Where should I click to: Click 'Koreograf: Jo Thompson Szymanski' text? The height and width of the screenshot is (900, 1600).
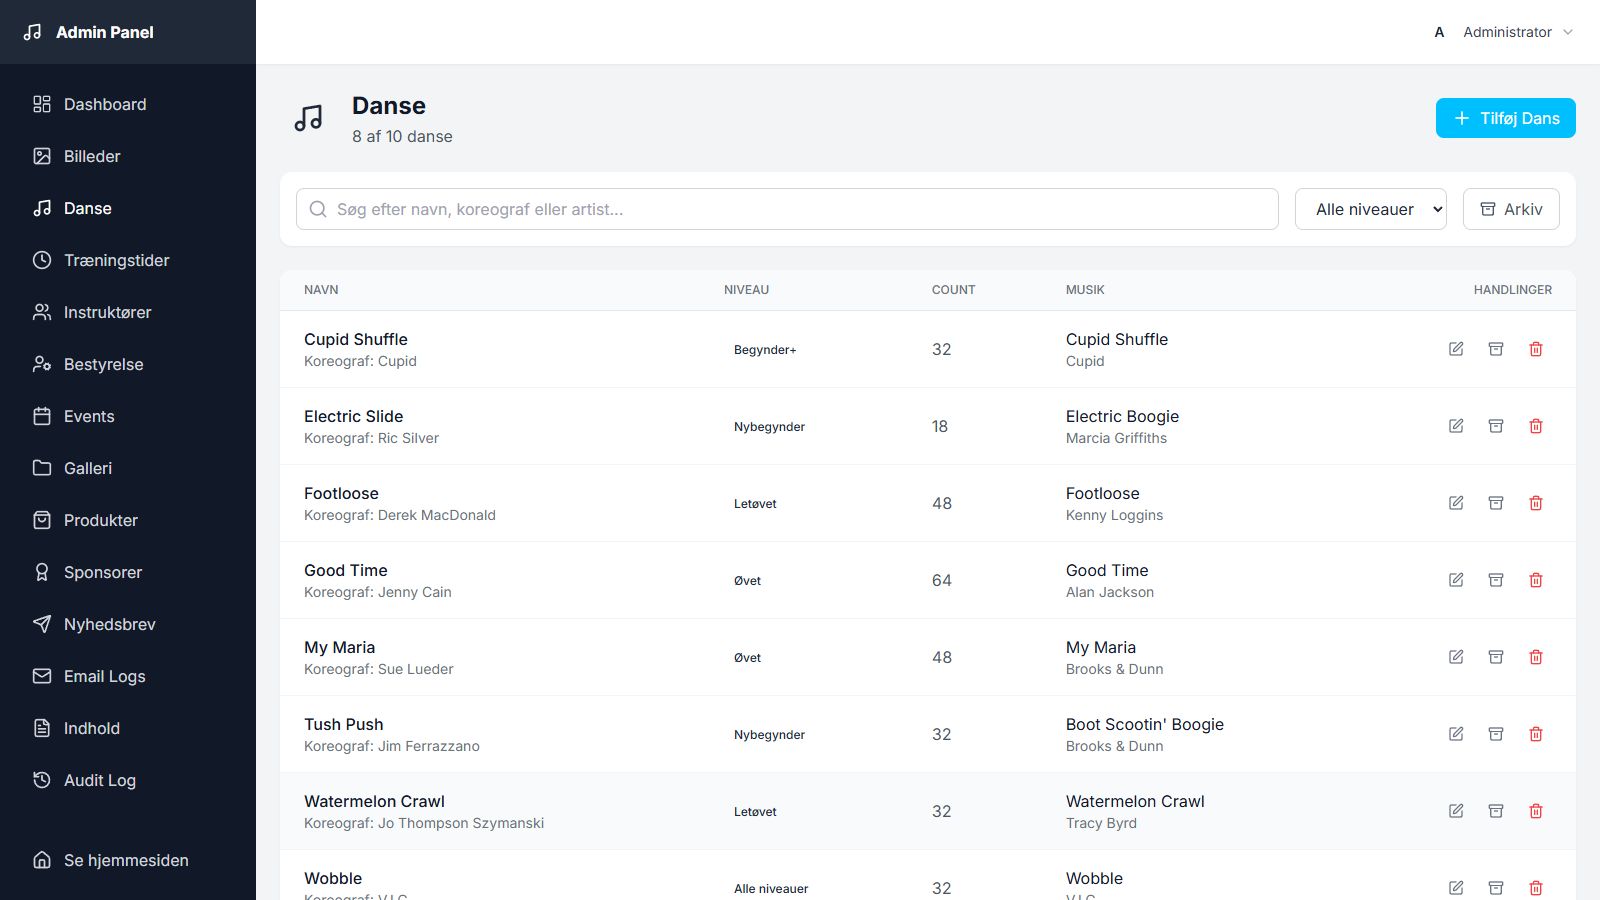coord(424,823)
